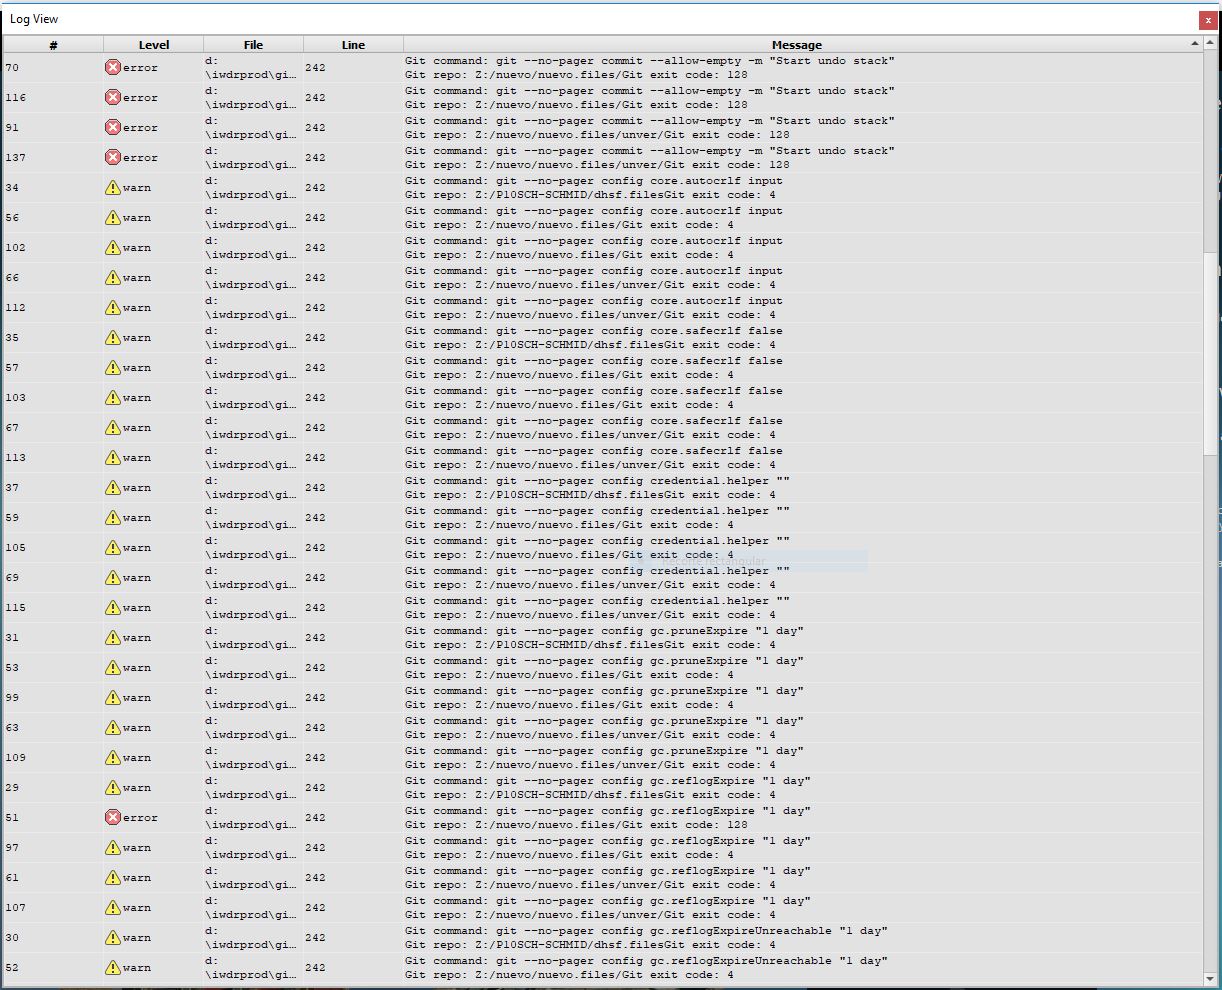The image size is (1222, 990).
Task: Sort the log by the Level column header
Action: (x=154, y=45)
